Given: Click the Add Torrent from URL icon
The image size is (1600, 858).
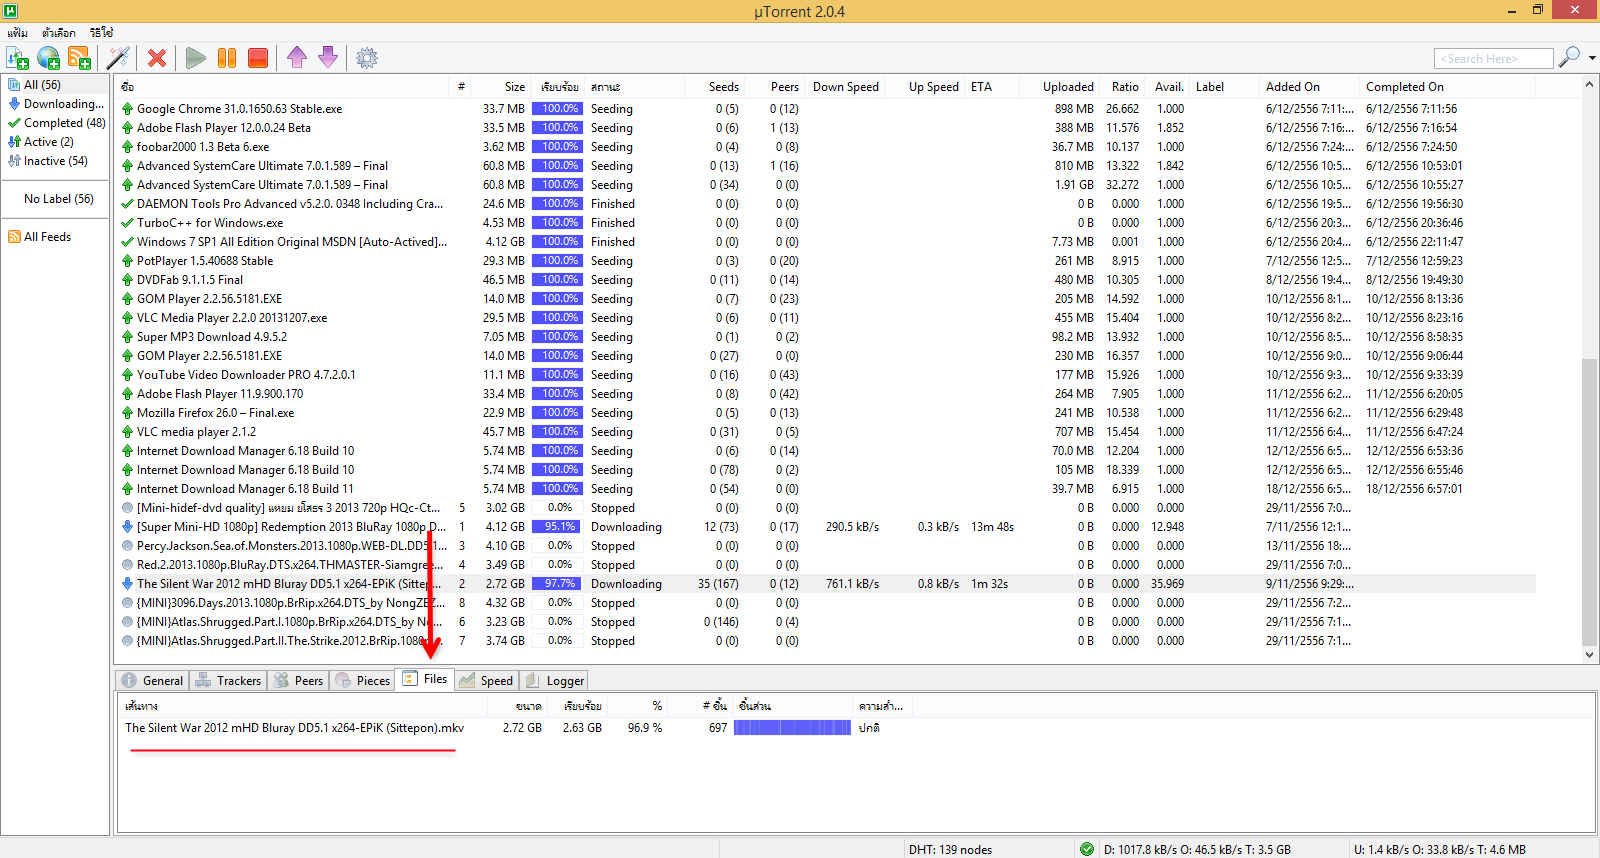Looking at the screenshot, I should (x=48, y=58).
